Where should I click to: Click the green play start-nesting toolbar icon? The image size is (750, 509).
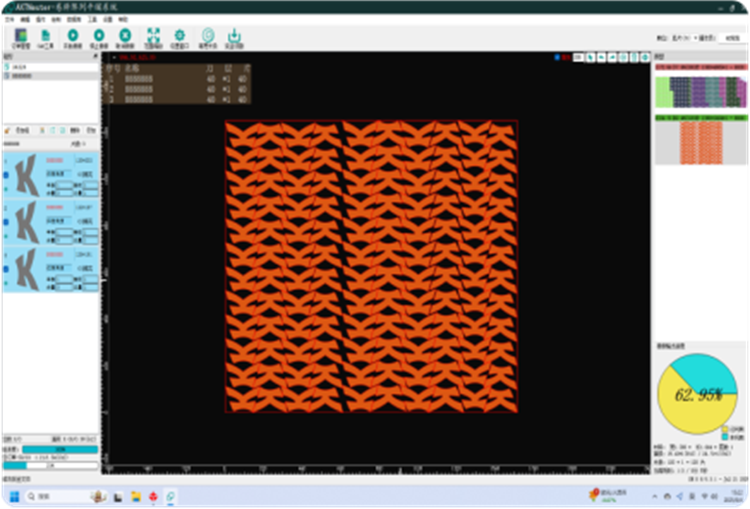pos(73,37)
